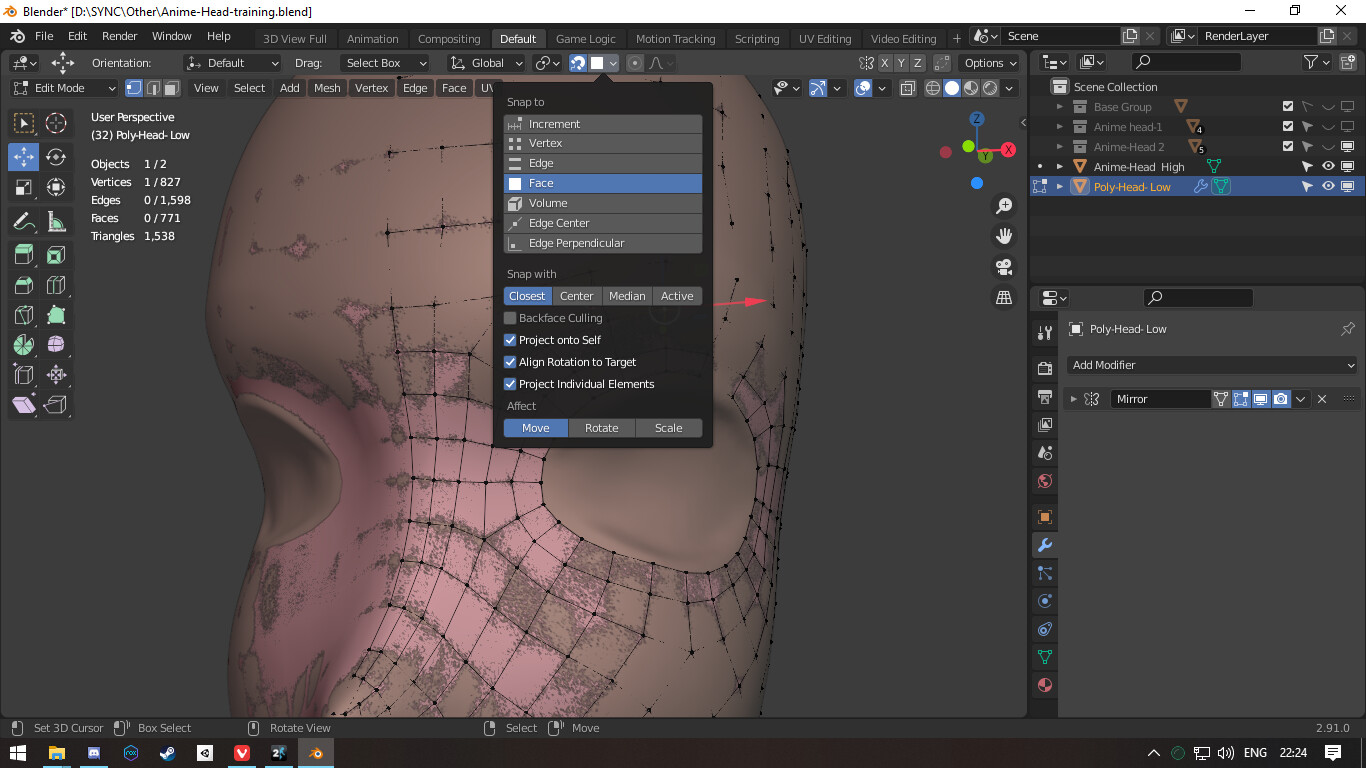This screenshot has width=1366, height=768.
Task: Open the Select Box drag dropdown
Action: tap(385, 62)
